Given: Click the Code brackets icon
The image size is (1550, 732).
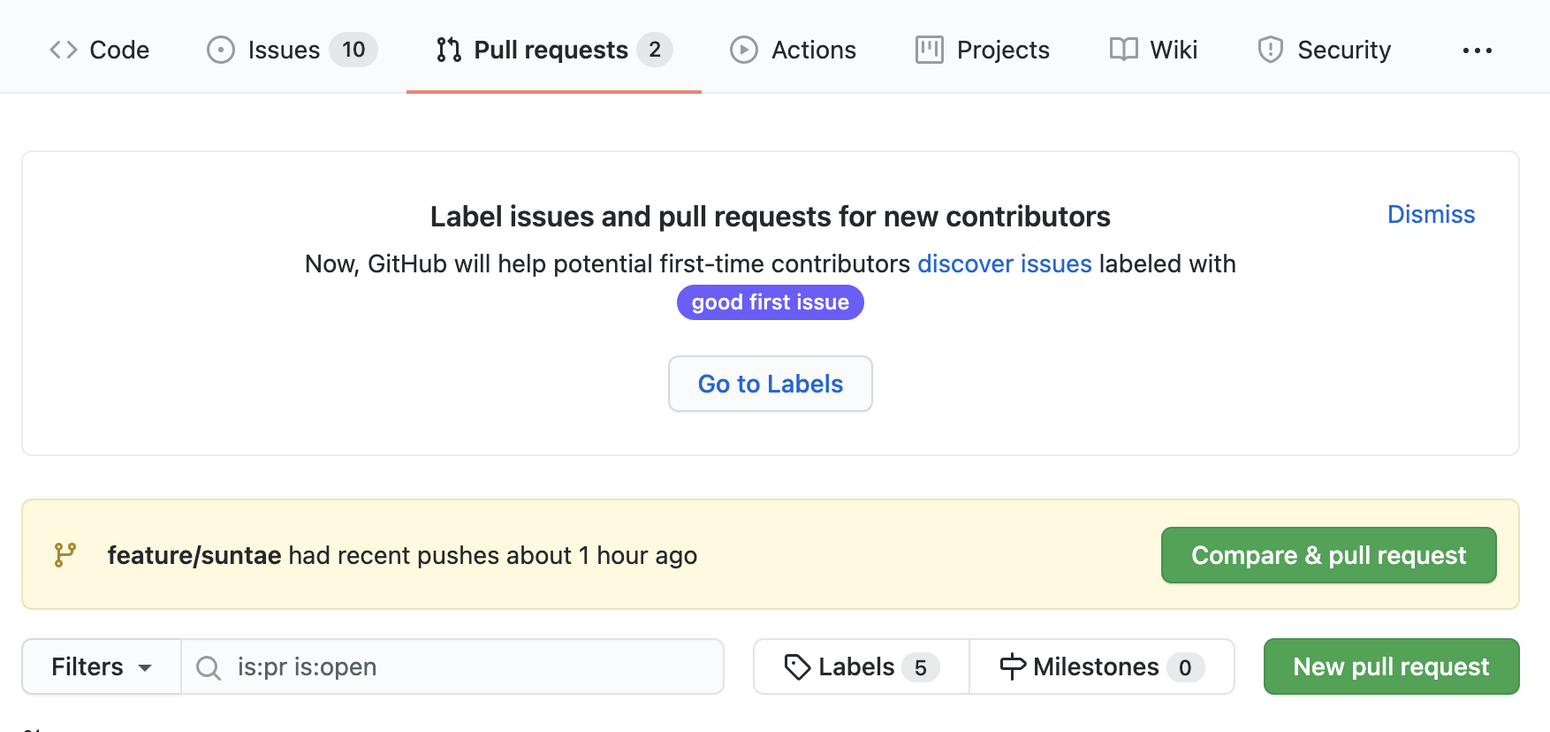Looking at the screenshot, I should [x=63, y=50].
